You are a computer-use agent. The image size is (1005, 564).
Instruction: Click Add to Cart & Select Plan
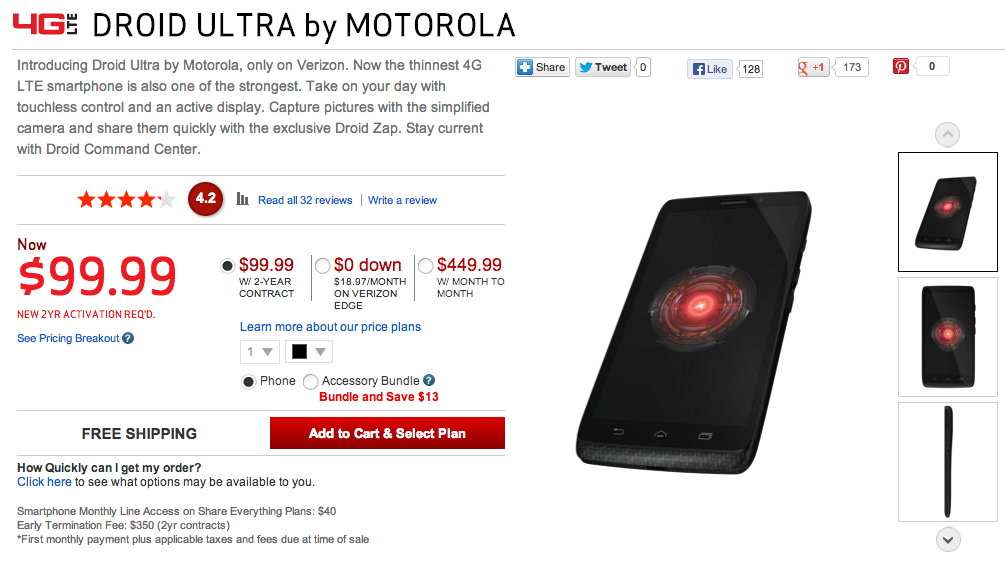click(x=387, y=433)
